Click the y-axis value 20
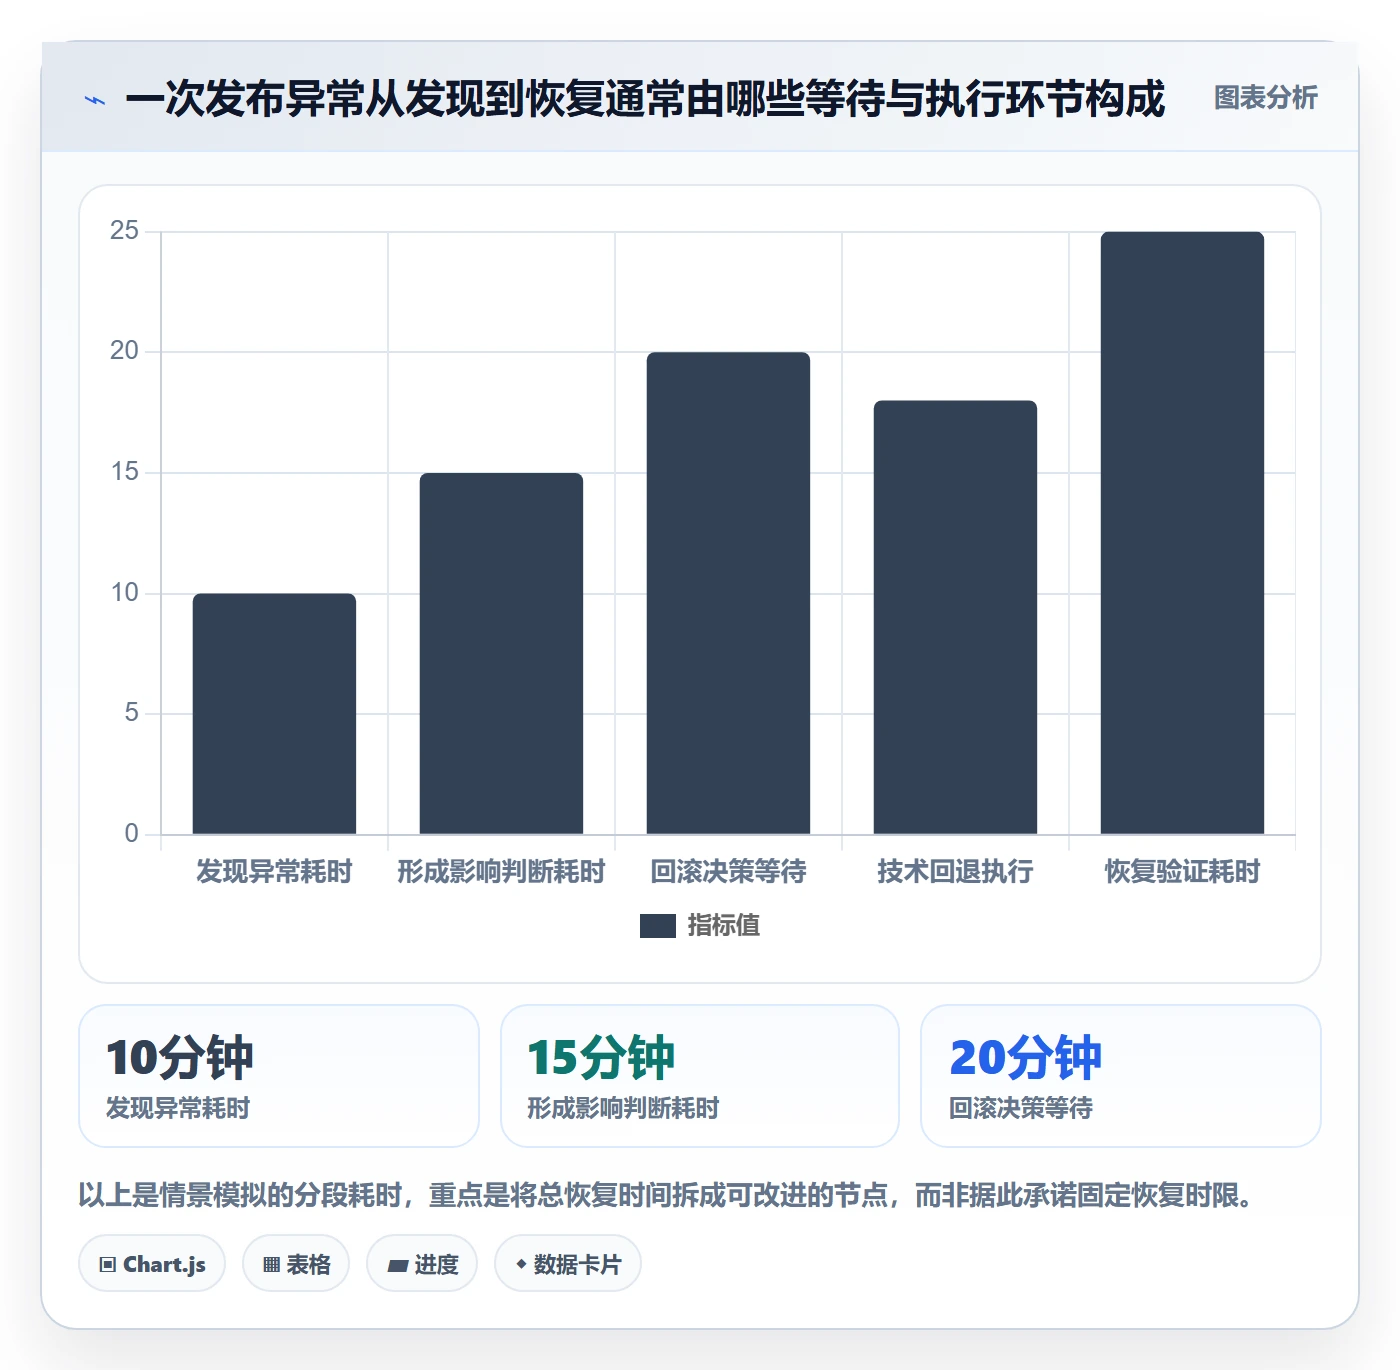 [124, 351]
